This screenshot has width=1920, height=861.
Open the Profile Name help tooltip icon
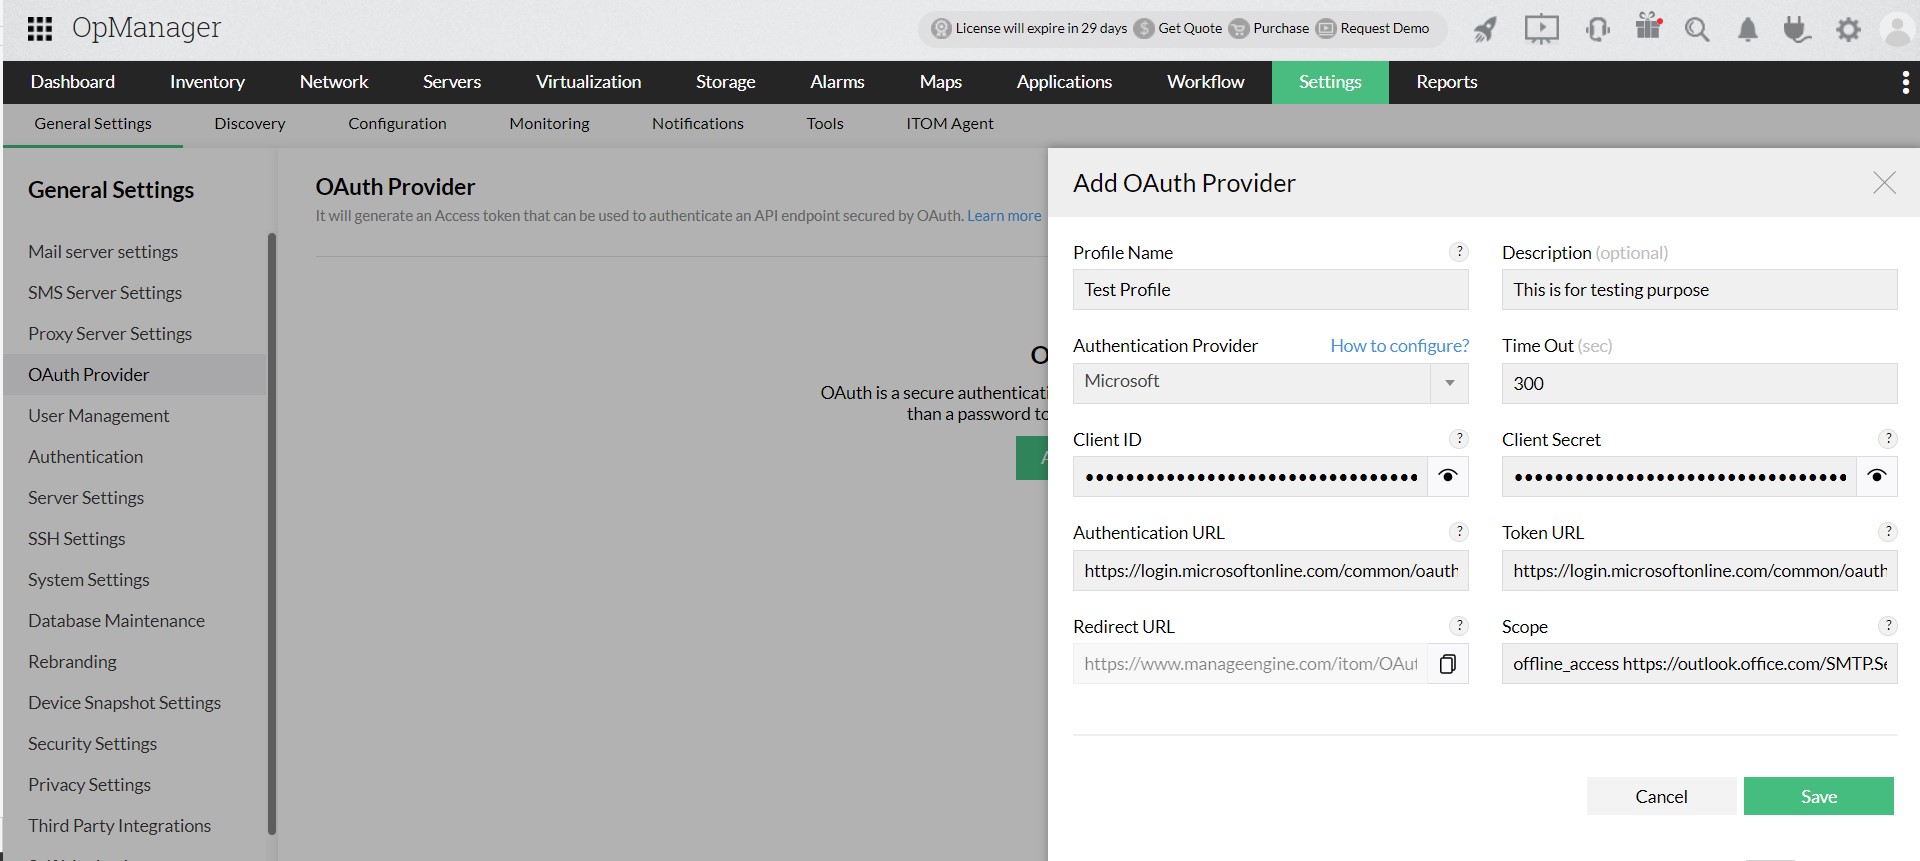click(1459, 252)
